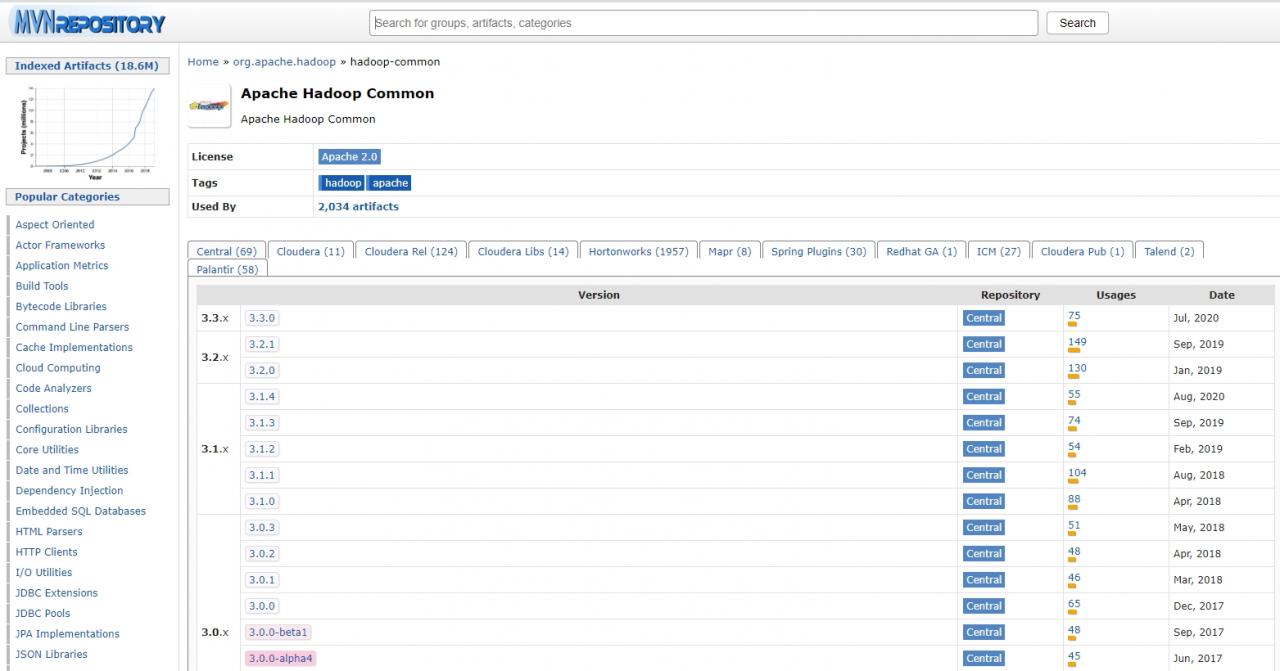Image resolution: width=1280 pixels, height=671 pixels.
Task: Click the Central badge for version 3.3.0
Action: (x=983, y=318)
